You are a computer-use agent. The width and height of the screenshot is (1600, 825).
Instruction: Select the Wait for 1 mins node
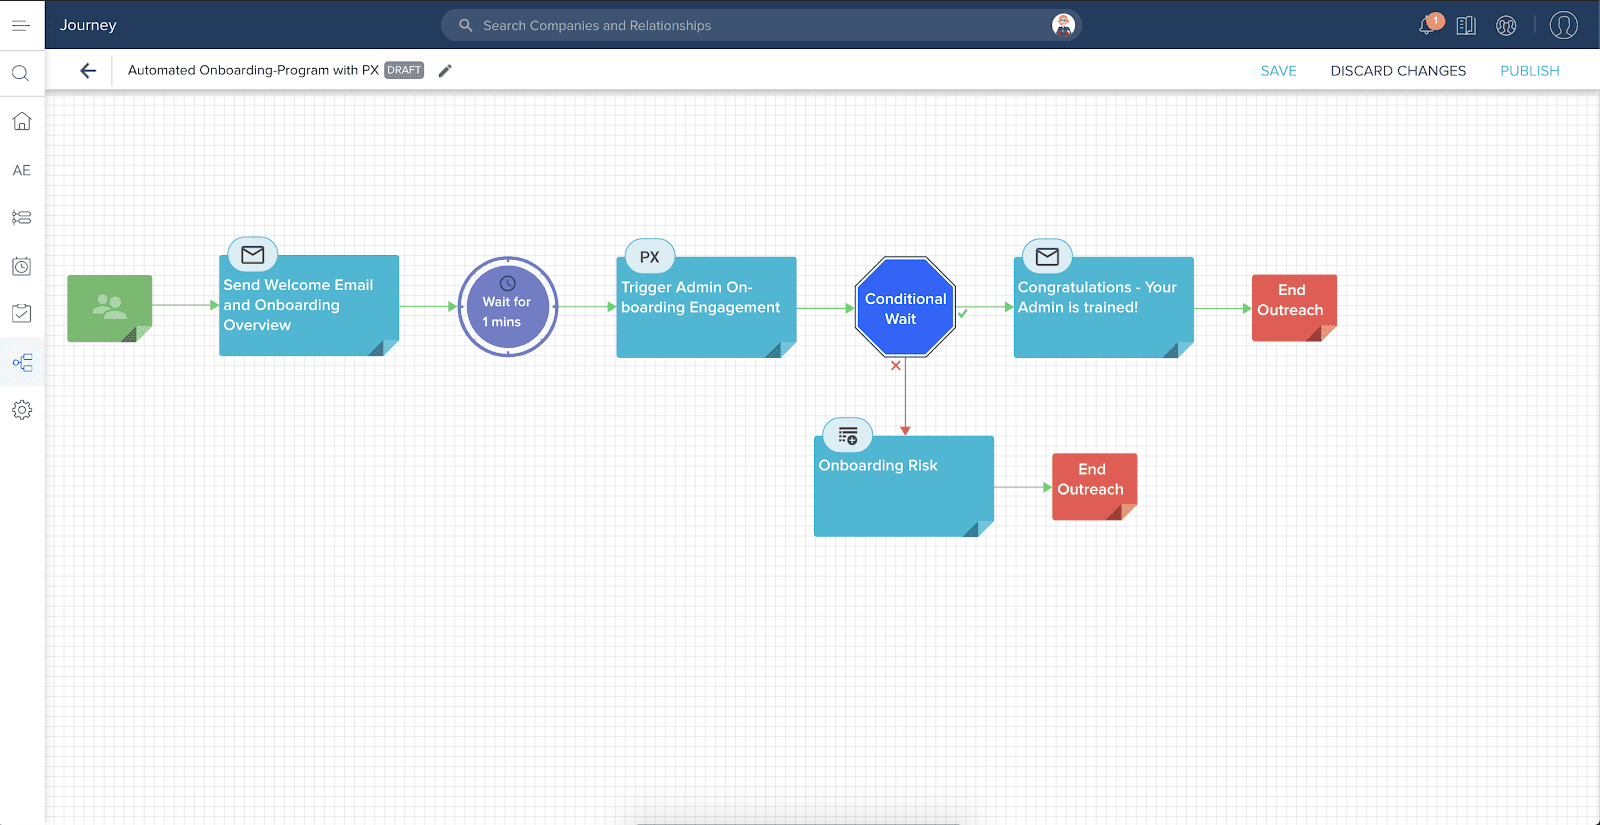pyautogui.click(x=507, y=307)
